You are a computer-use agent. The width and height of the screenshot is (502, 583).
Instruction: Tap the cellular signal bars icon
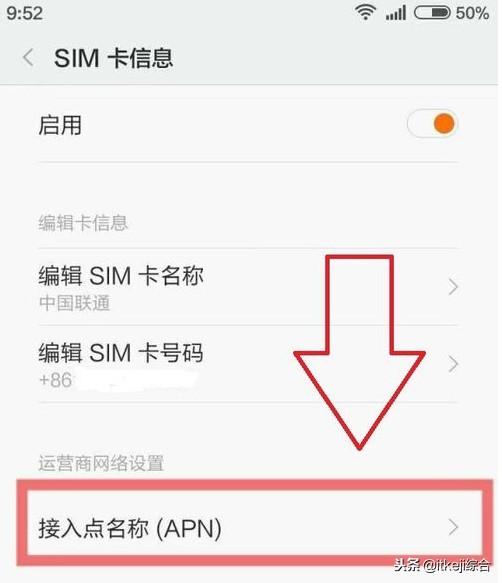pos(396,13)
